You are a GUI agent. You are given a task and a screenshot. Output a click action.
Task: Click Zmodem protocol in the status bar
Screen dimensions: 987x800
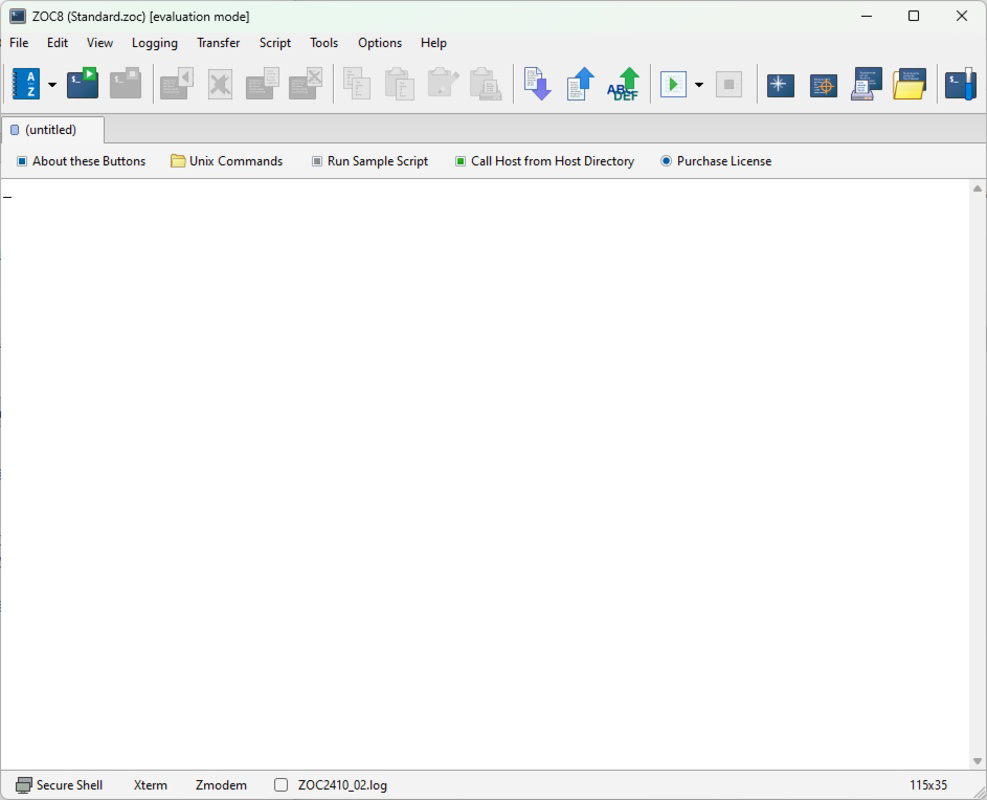[221, 785]
